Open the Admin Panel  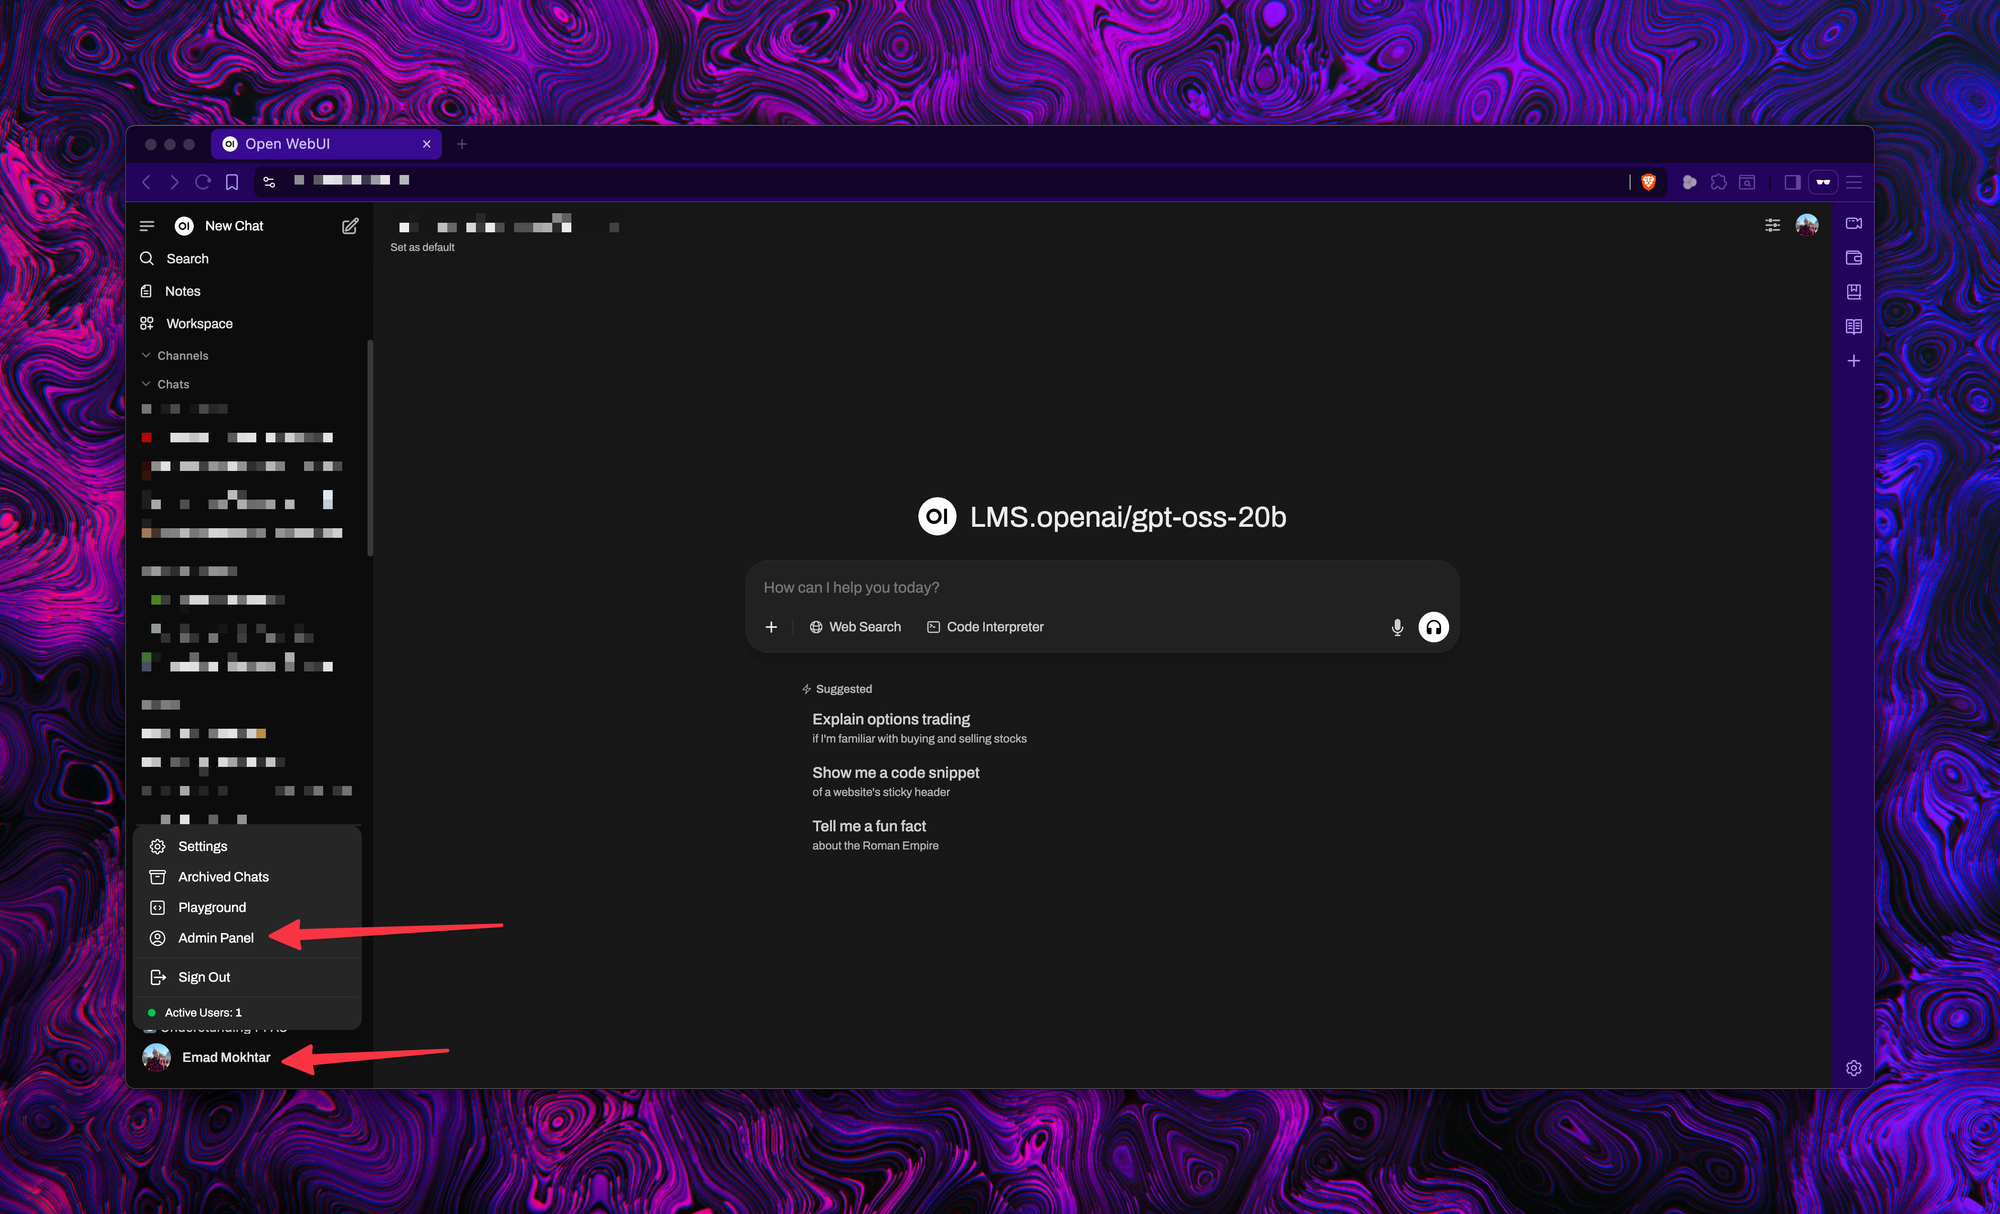[247, 938]
